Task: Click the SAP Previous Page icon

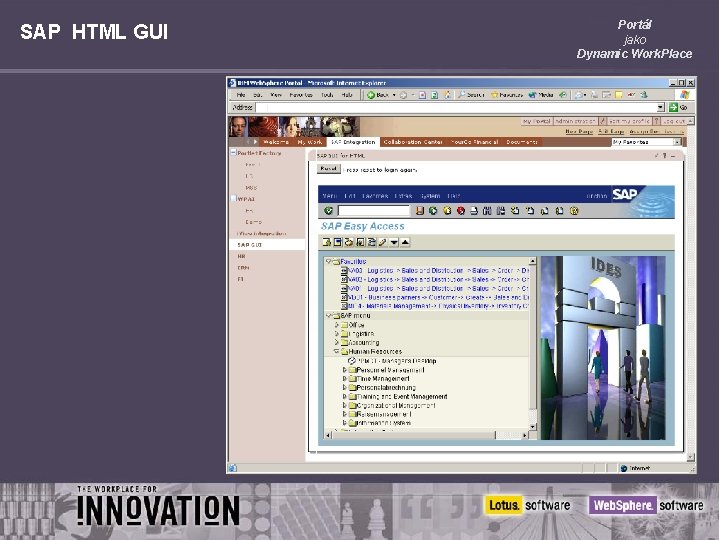Action: click(x=530, y=211)
